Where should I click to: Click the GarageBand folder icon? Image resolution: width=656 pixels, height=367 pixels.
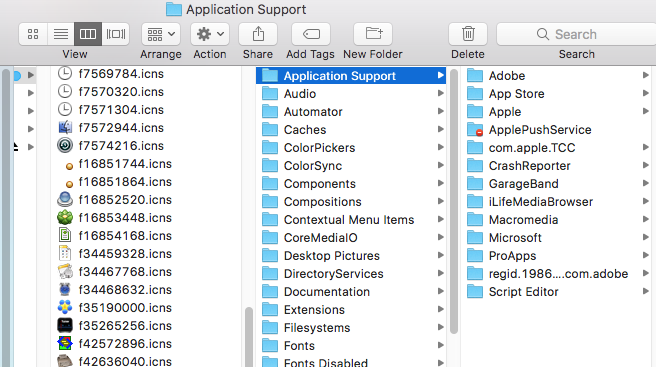point(475,183)
